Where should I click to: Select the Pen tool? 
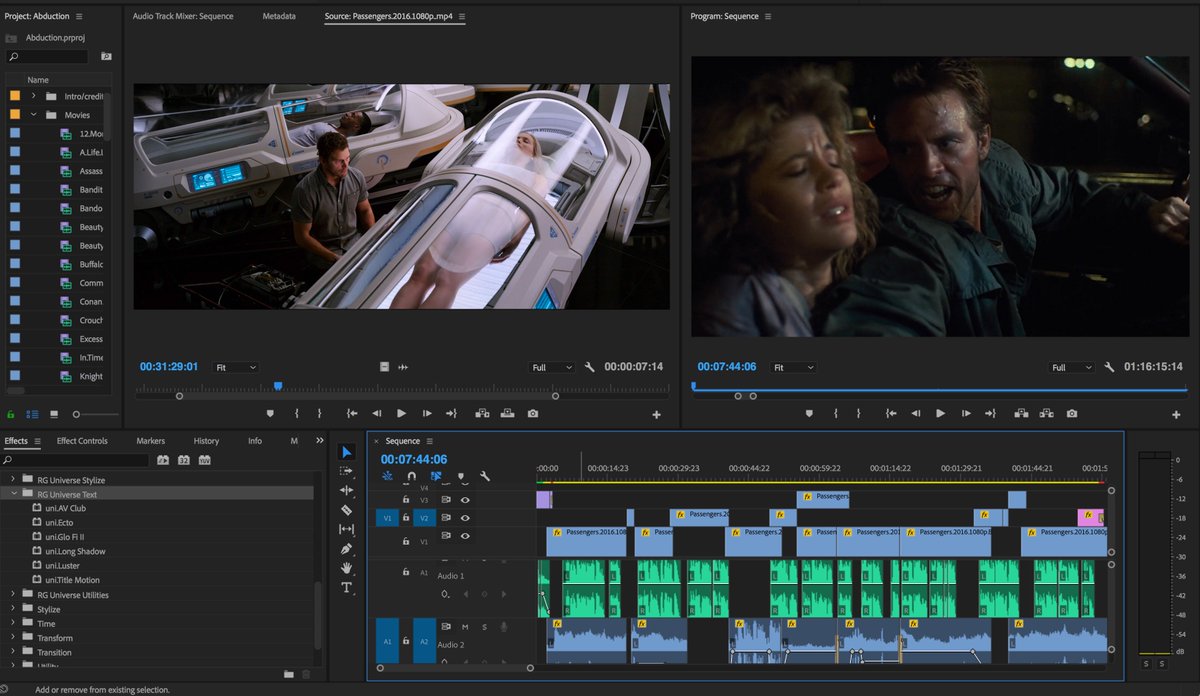tap(347, 549)
